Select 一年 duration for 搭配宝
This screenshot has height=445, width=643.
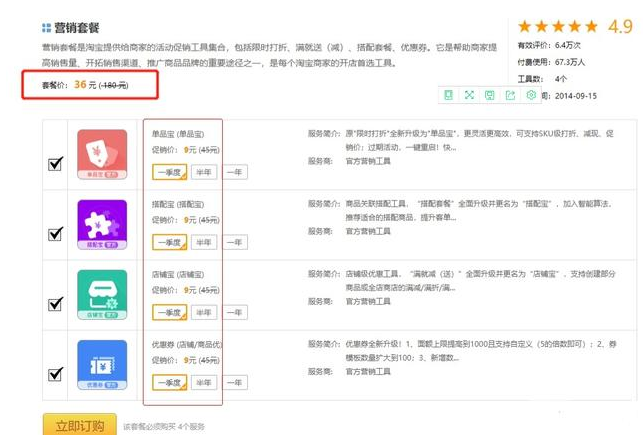(235, 242)
